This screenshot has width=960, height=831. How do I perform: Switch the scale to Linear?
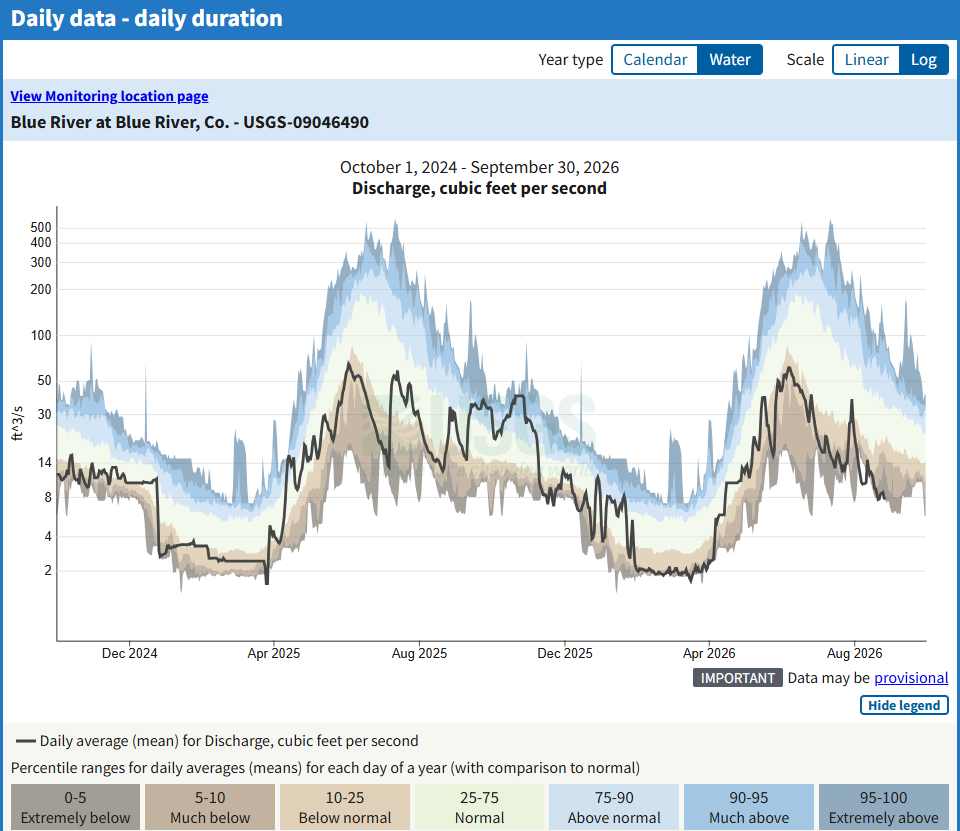point(866,59)
